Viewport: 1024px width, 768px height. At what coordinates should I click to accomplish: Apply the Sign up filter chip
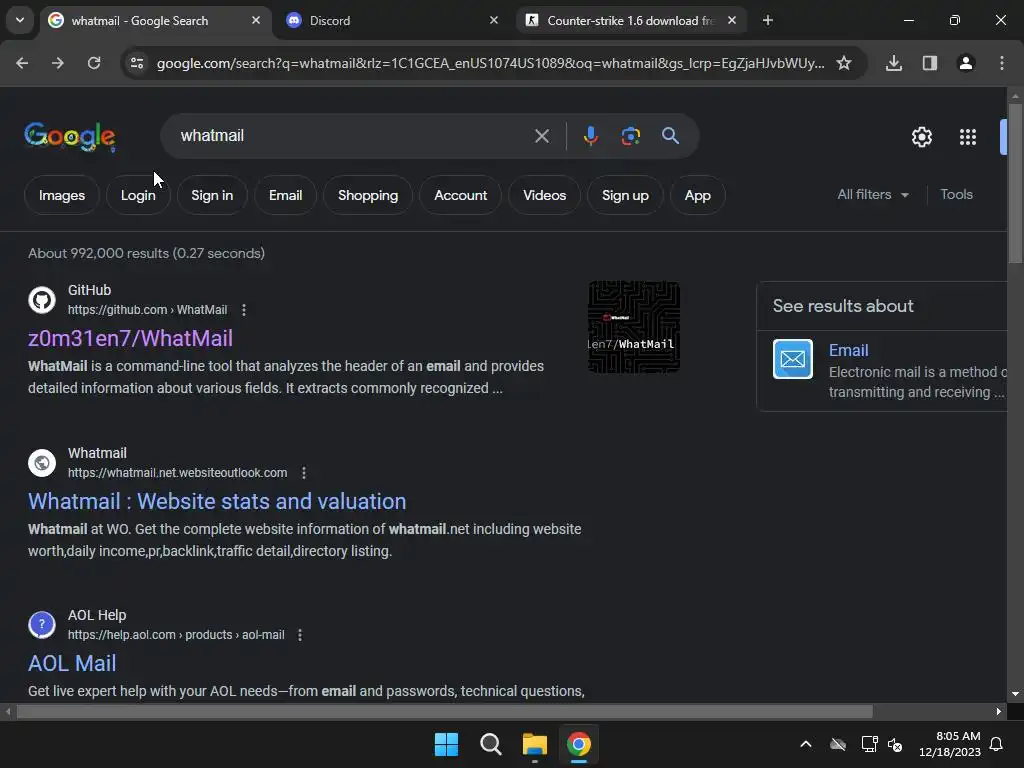coord(625,195)
